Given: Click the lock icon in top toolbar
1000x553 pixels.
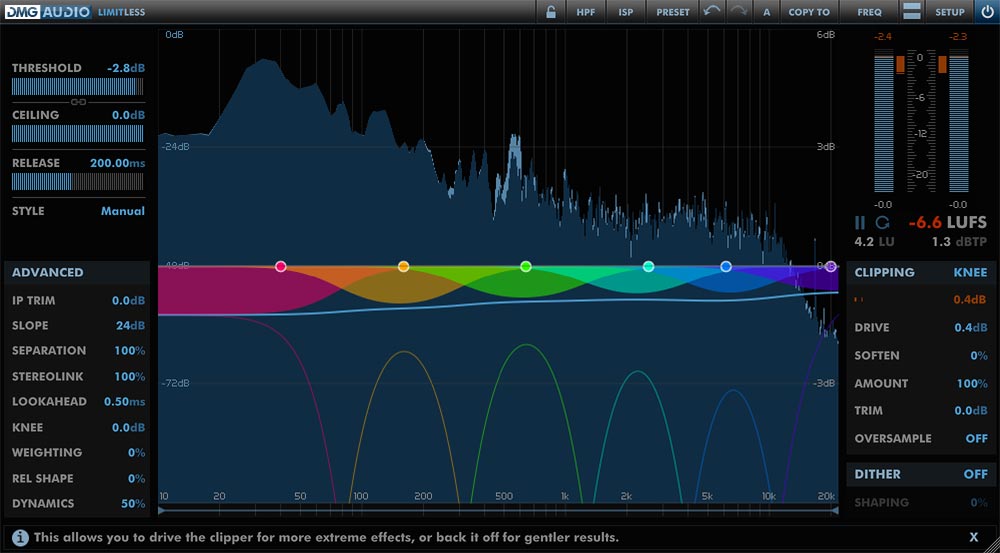Looking at the screenshot, I should click(550, 11).
